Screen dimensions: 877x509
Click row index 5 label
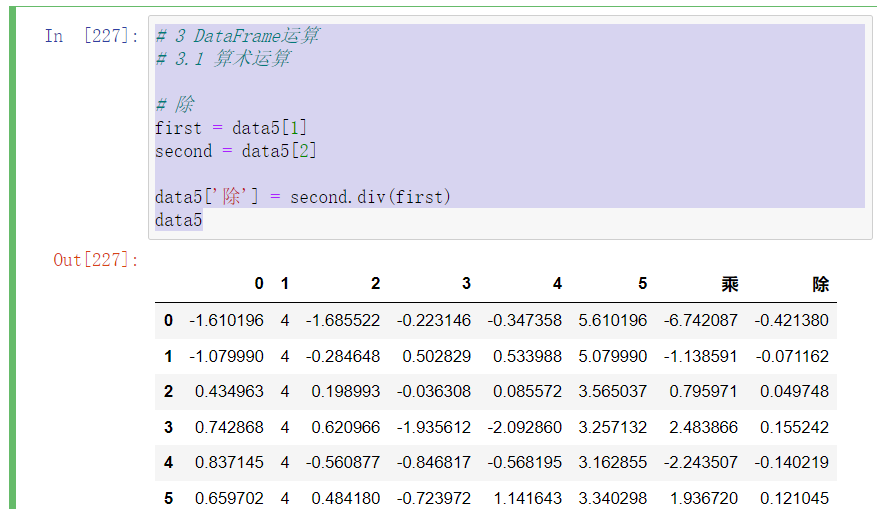[x=168, y=498]
